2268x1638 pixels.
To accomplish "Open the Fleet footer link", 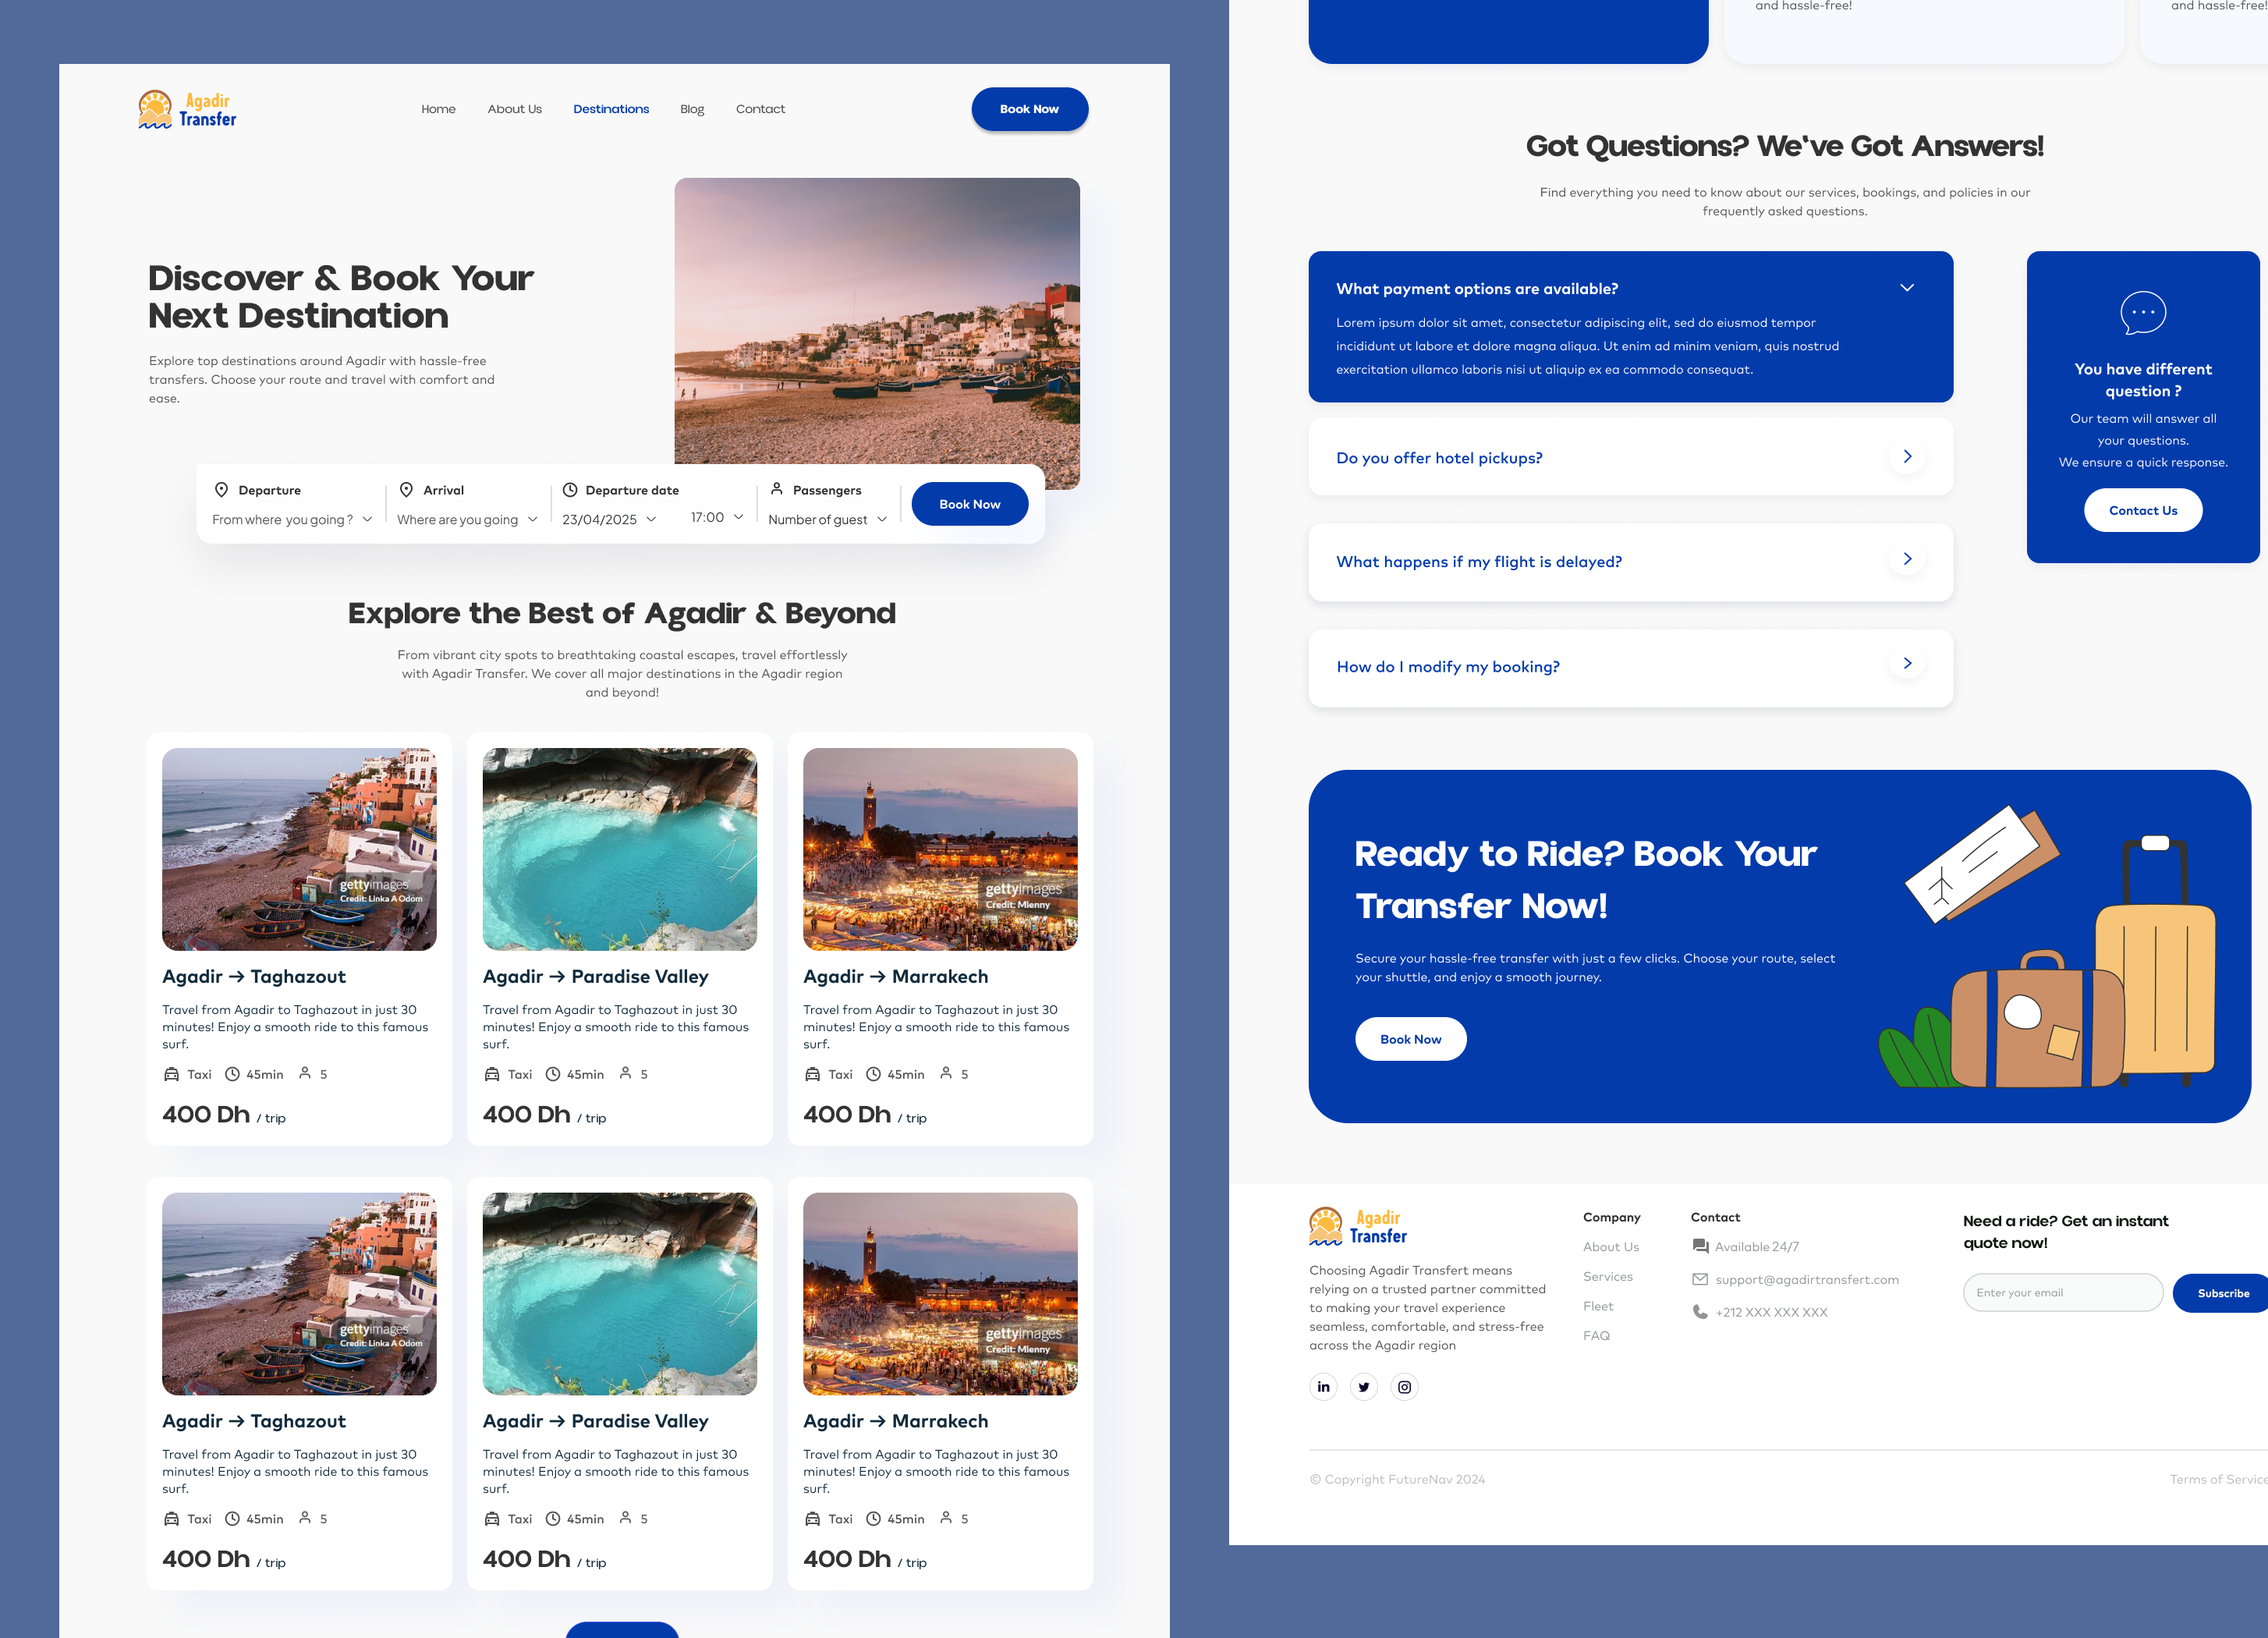I will coord(1597,1306).
